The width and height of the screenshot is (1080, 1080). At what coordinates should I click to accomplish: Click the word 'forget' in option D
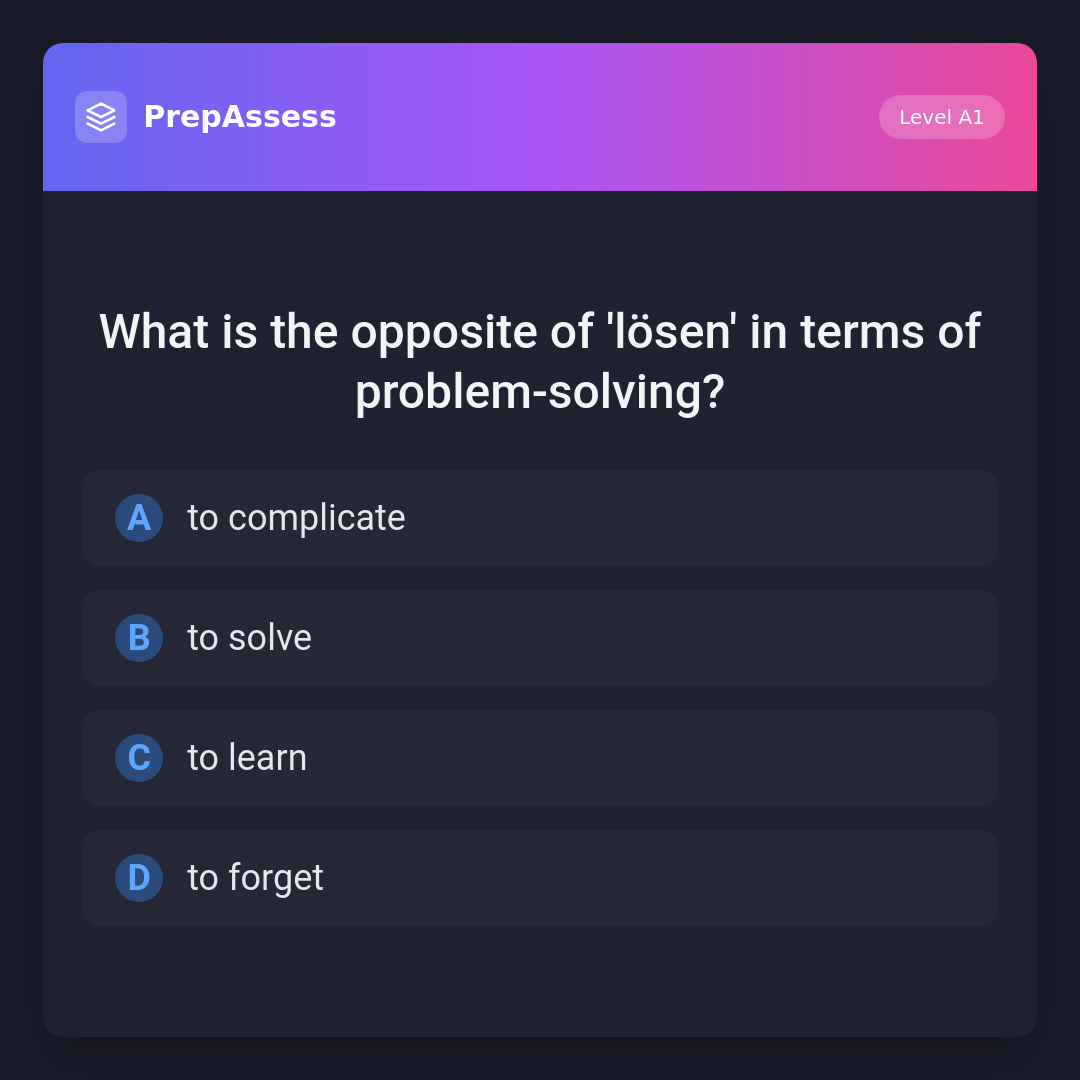click(276, 878)
